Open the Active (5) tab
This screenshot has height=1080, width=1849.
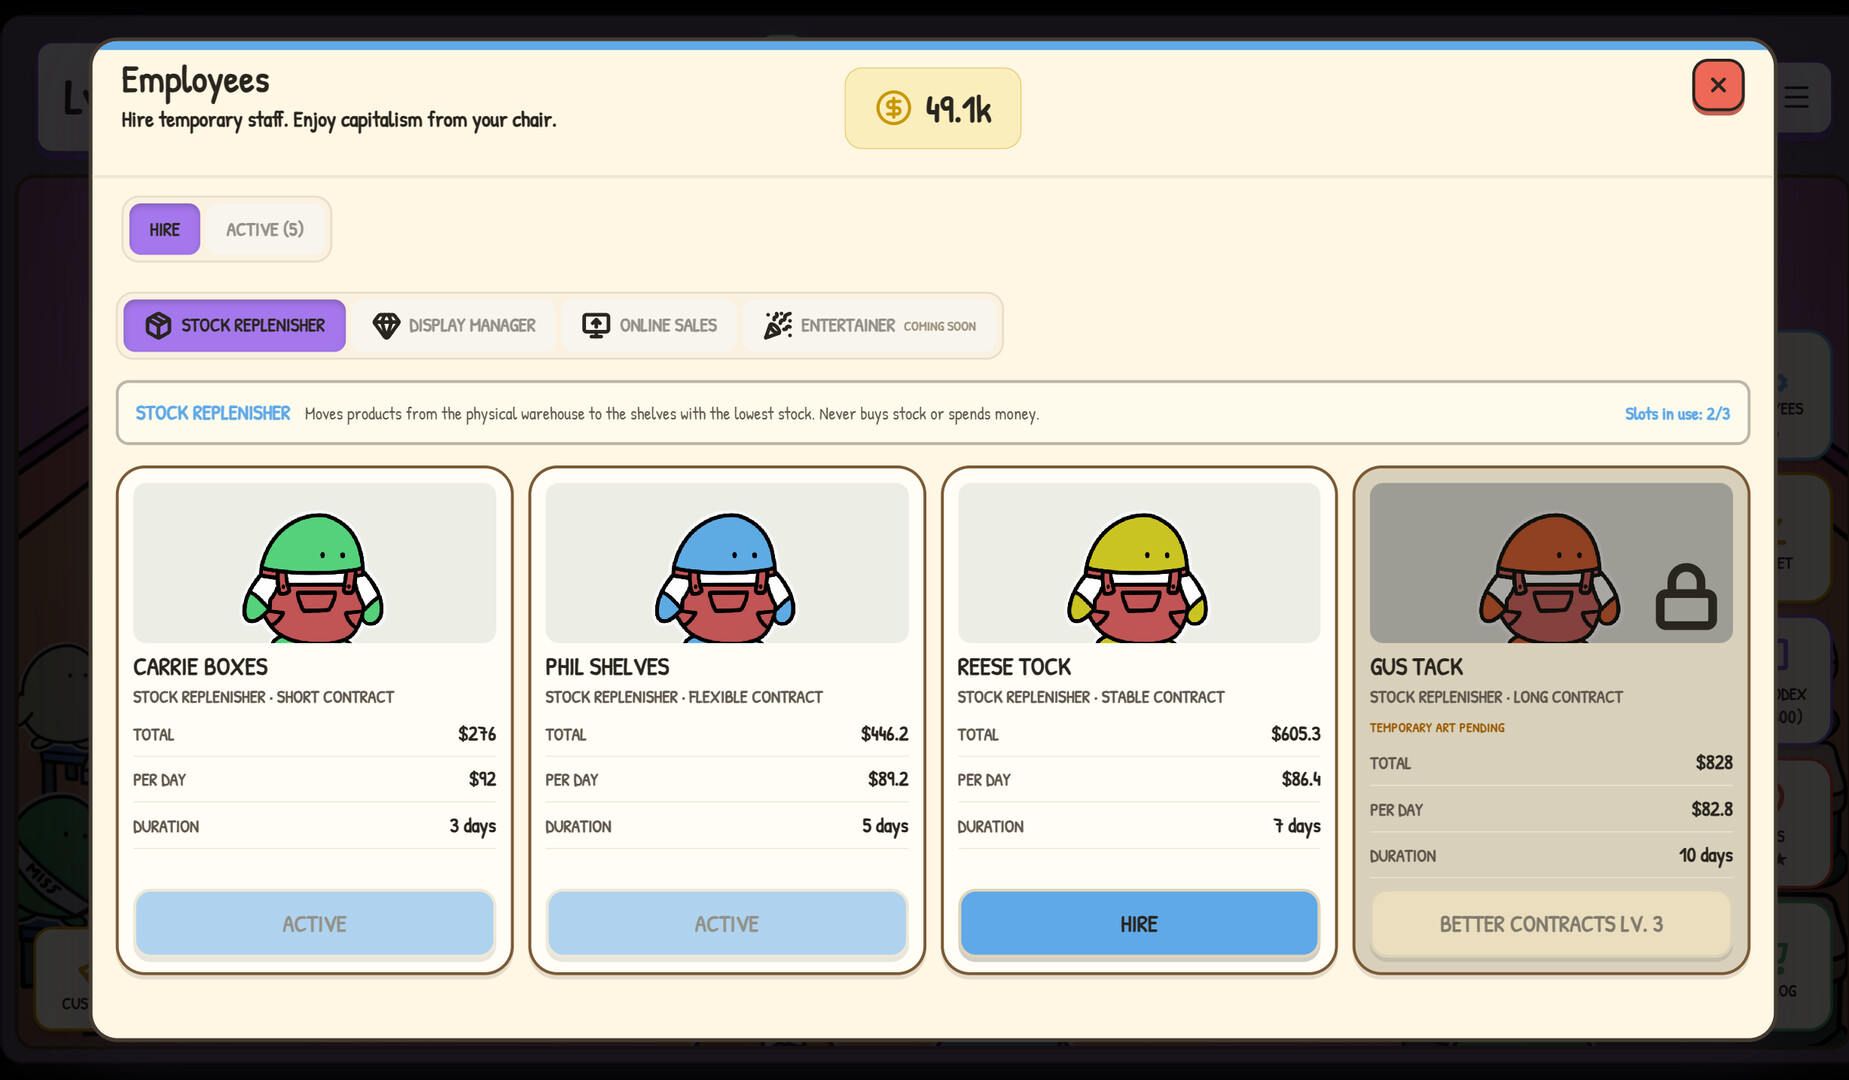(x=265, y=229)
